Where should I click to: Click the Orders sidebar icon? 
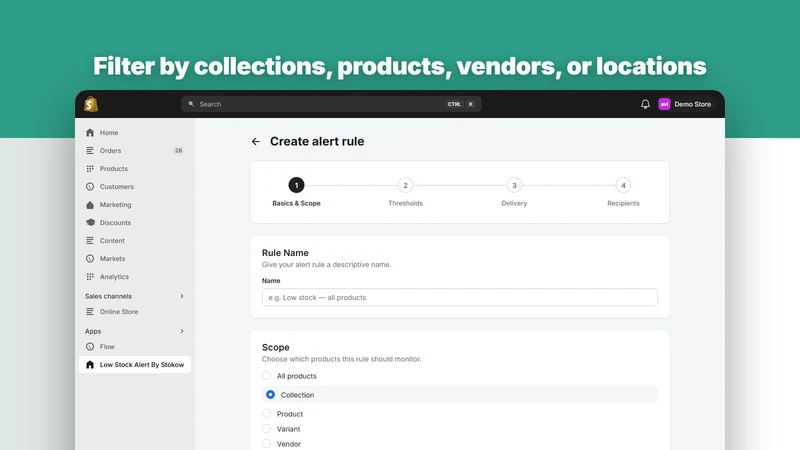[x=90, y=151]
